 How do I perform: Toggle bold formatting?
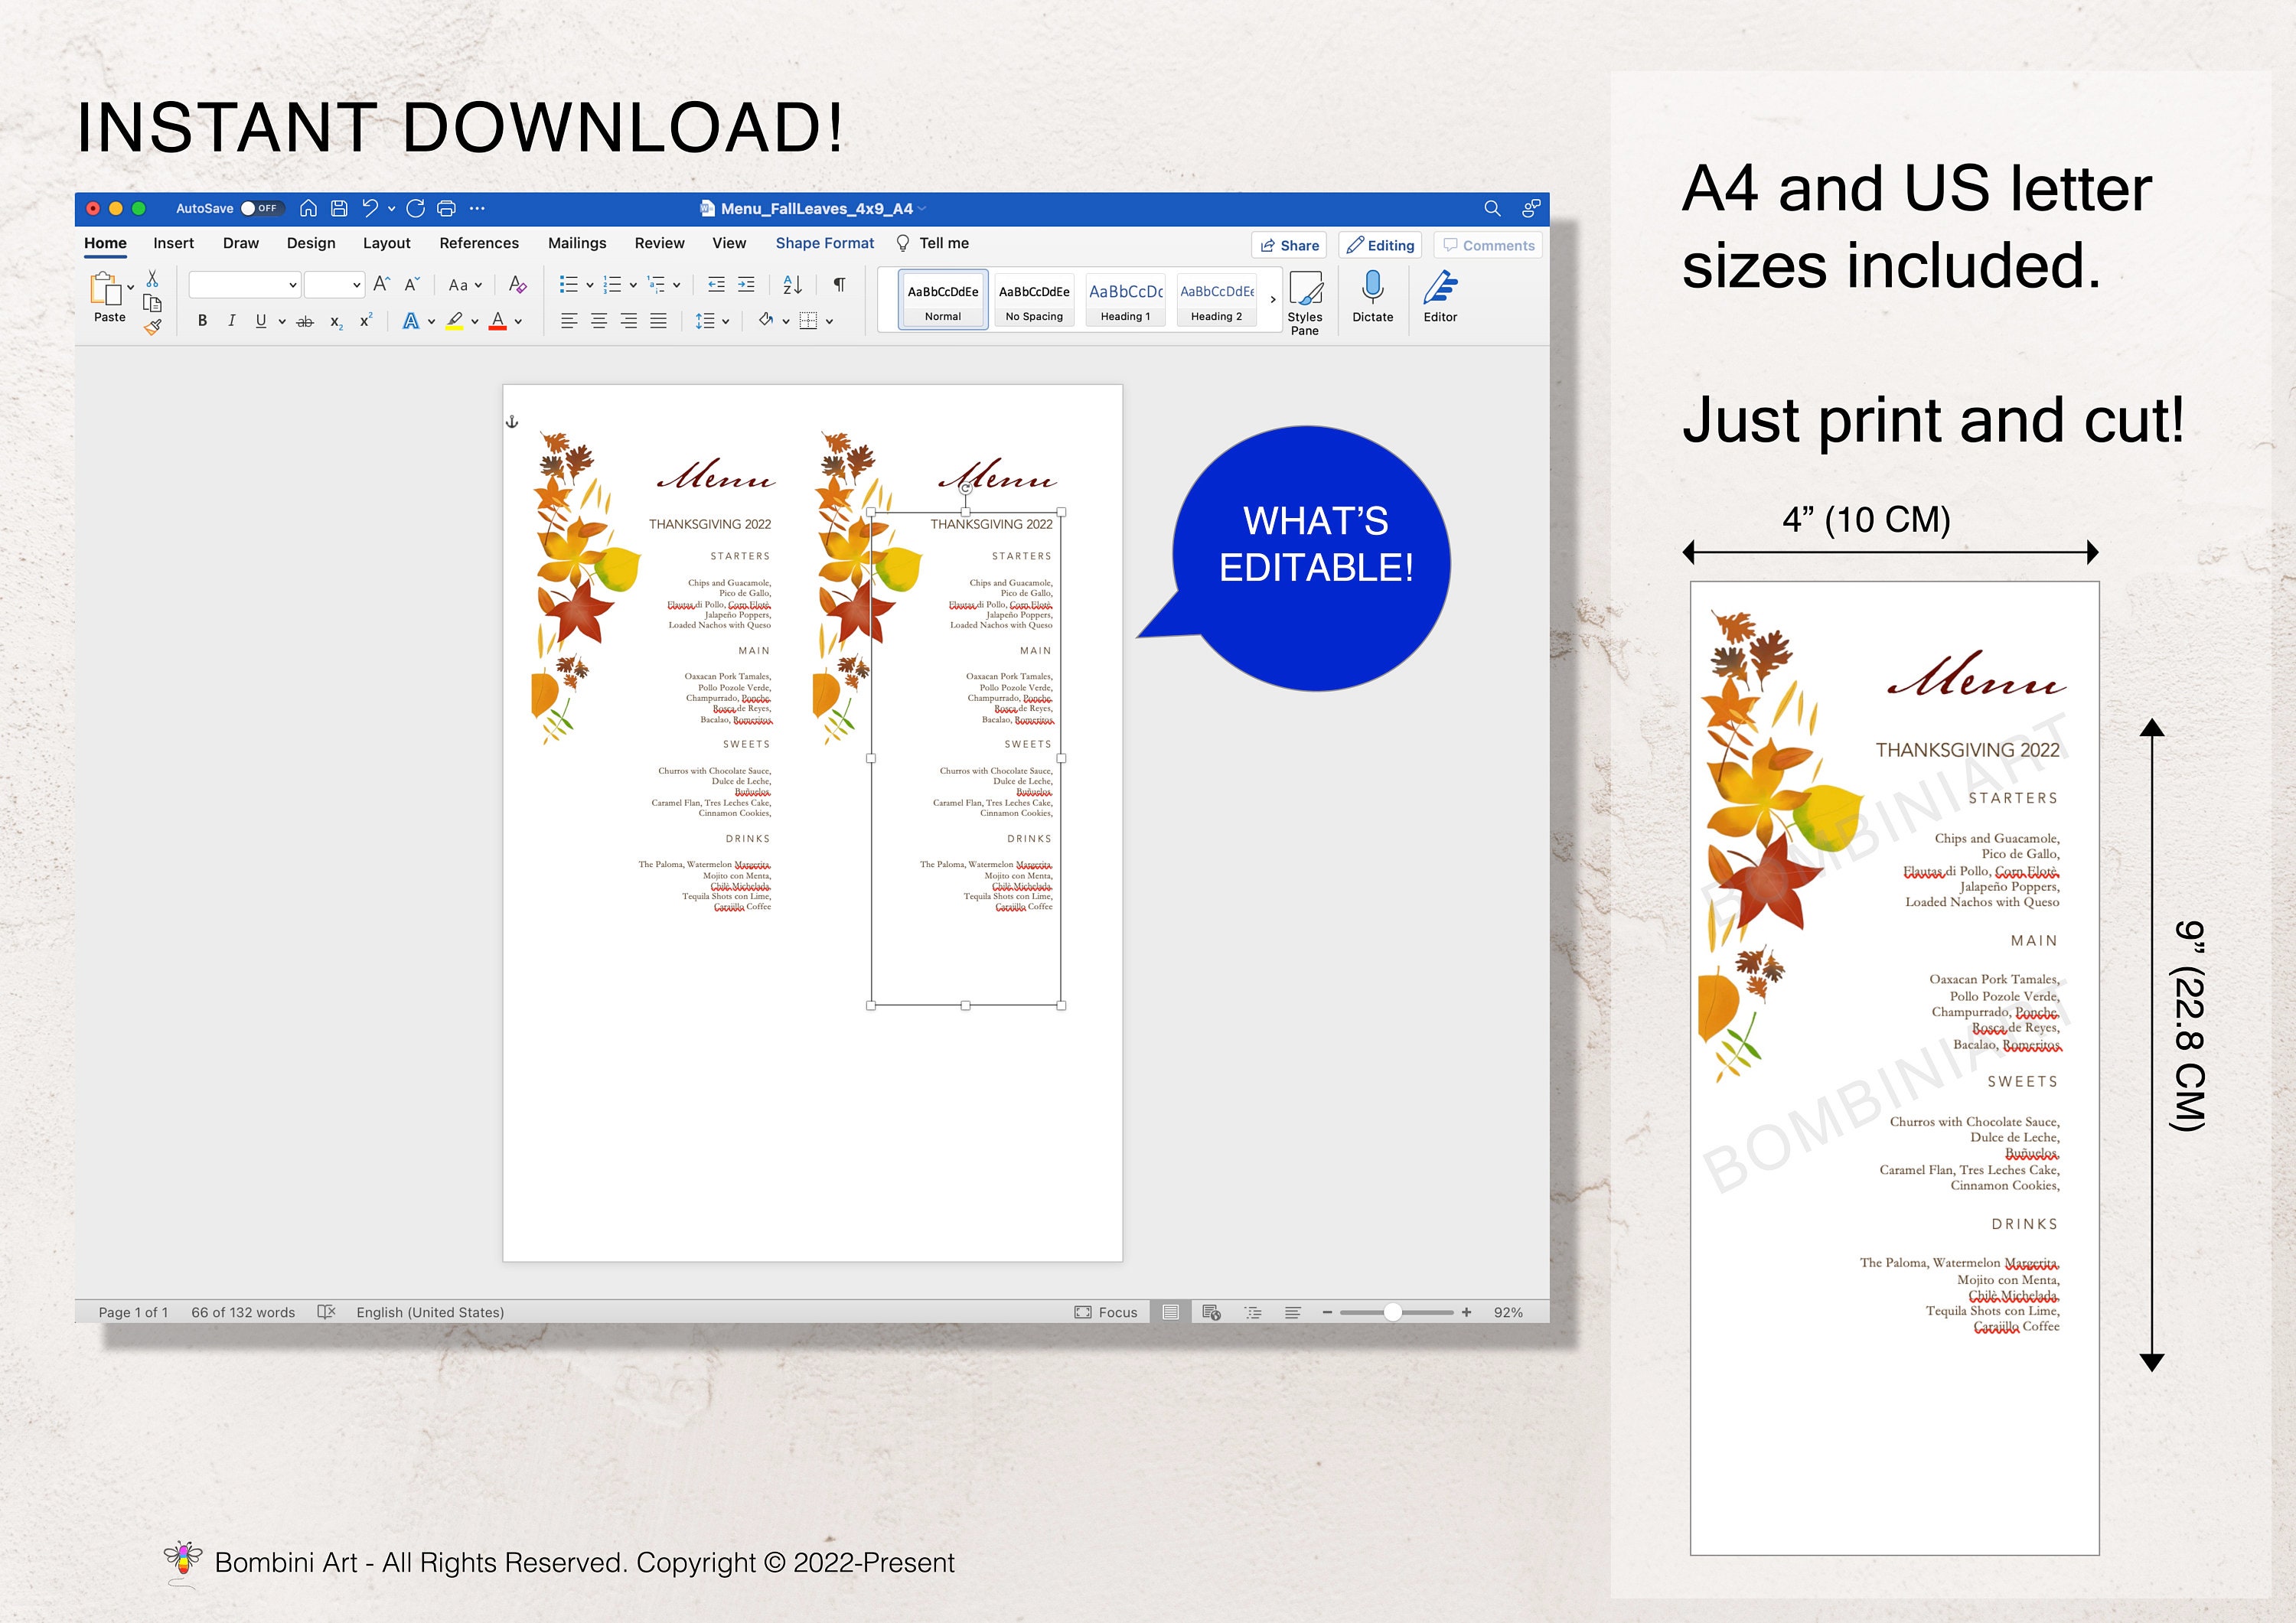(x=203, y=321)
